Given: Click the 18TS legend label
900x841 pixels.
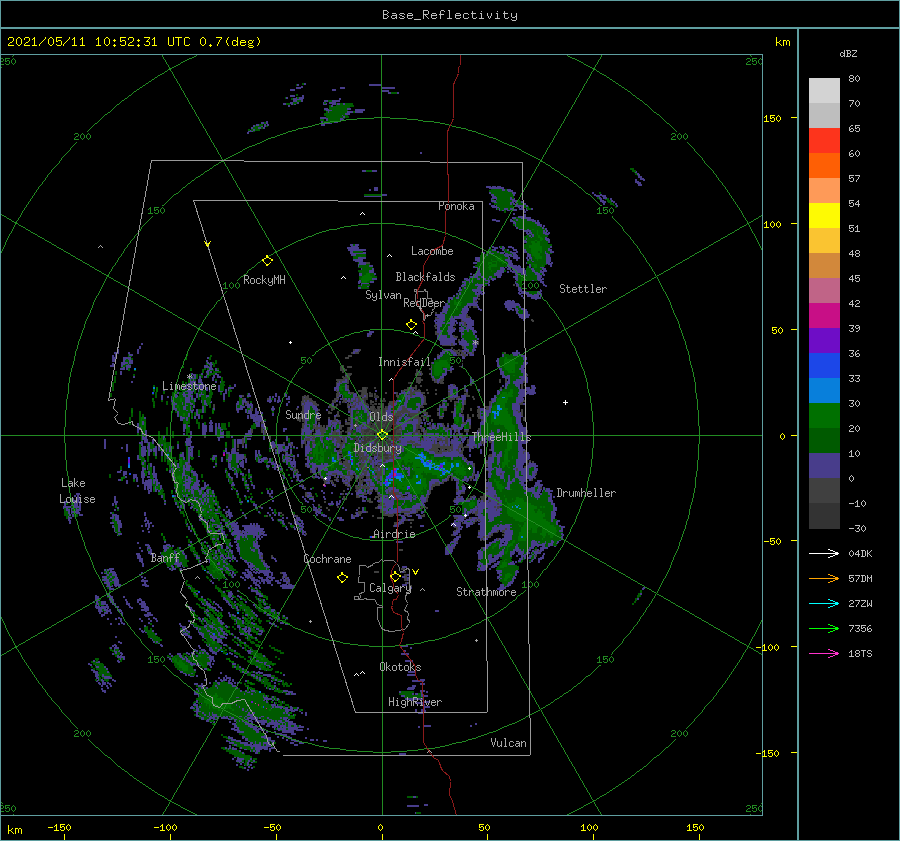Looking at the screenshot, I should click(860, 653).
